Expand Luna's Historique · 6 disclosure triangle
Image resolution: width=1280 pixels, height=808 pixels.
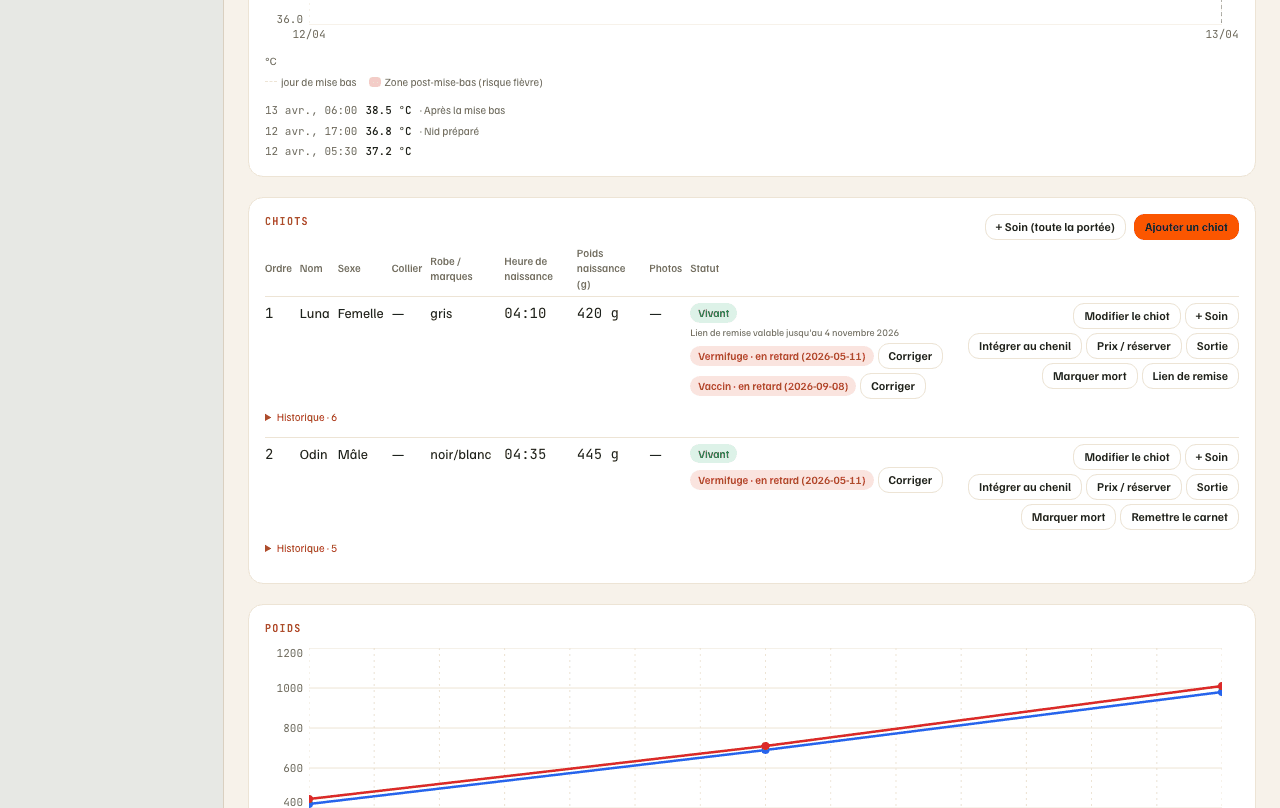tap(268, 417)
